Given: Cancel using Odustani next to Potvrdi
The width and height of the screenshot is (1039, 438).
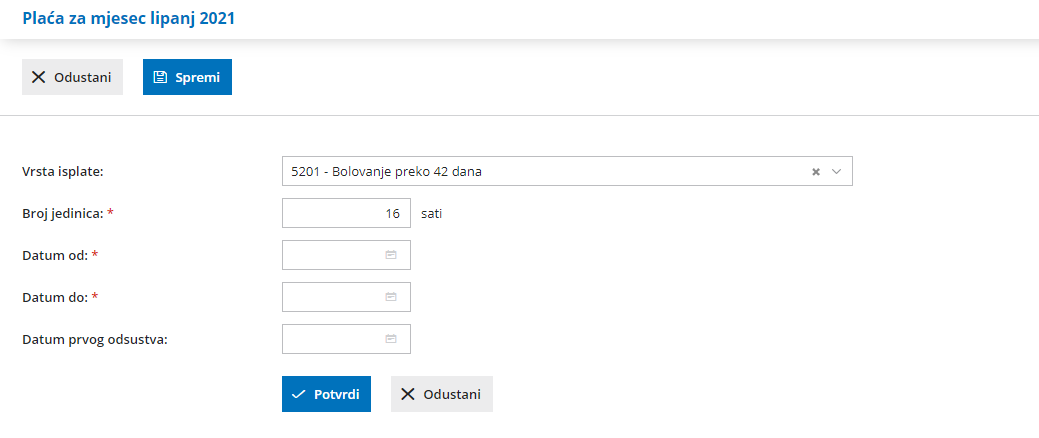Looking at the screenshot, I should point(441,394).
